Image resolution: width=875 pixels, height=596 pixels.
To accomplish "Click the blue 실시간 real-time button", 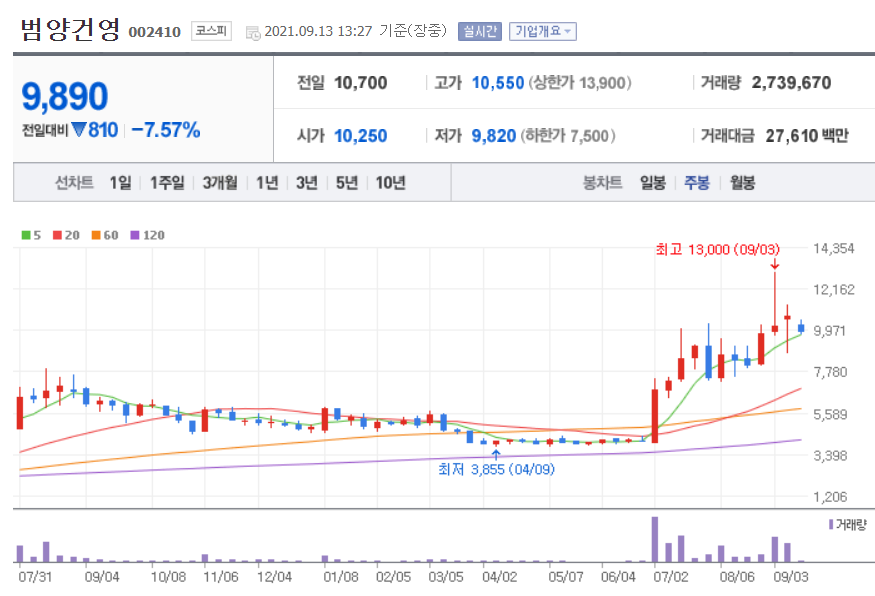I will tap(481, 31).
